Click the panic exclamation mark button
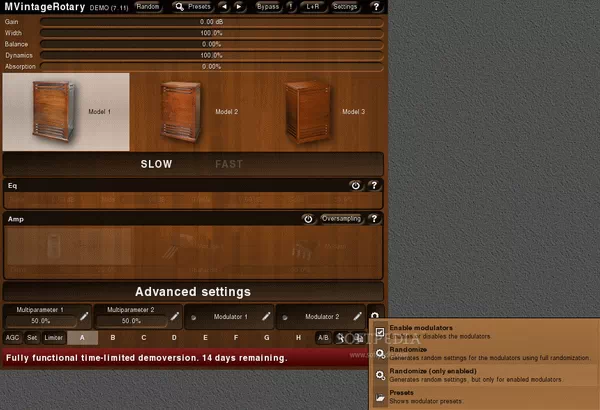 (x=291, y=7)
